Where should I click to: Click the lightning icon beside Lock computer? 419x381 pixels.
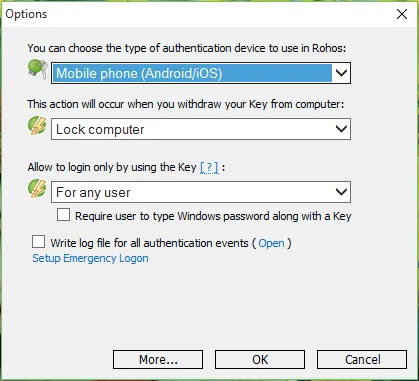pos(37,127)
